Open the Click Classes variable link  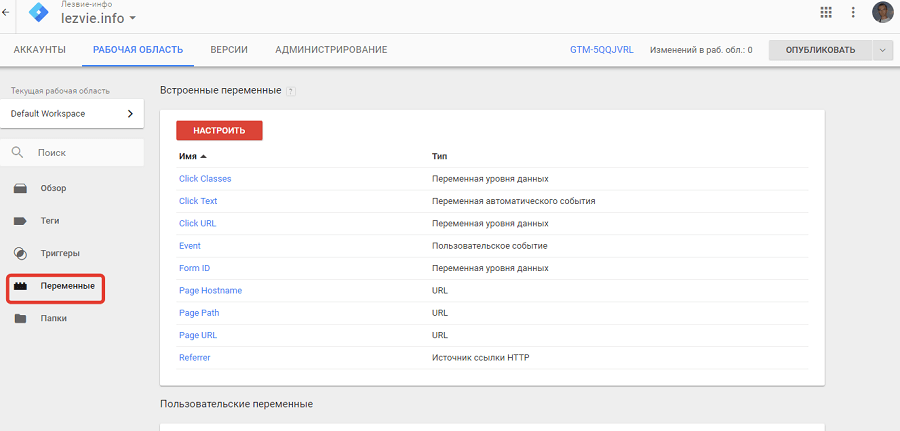205,179
